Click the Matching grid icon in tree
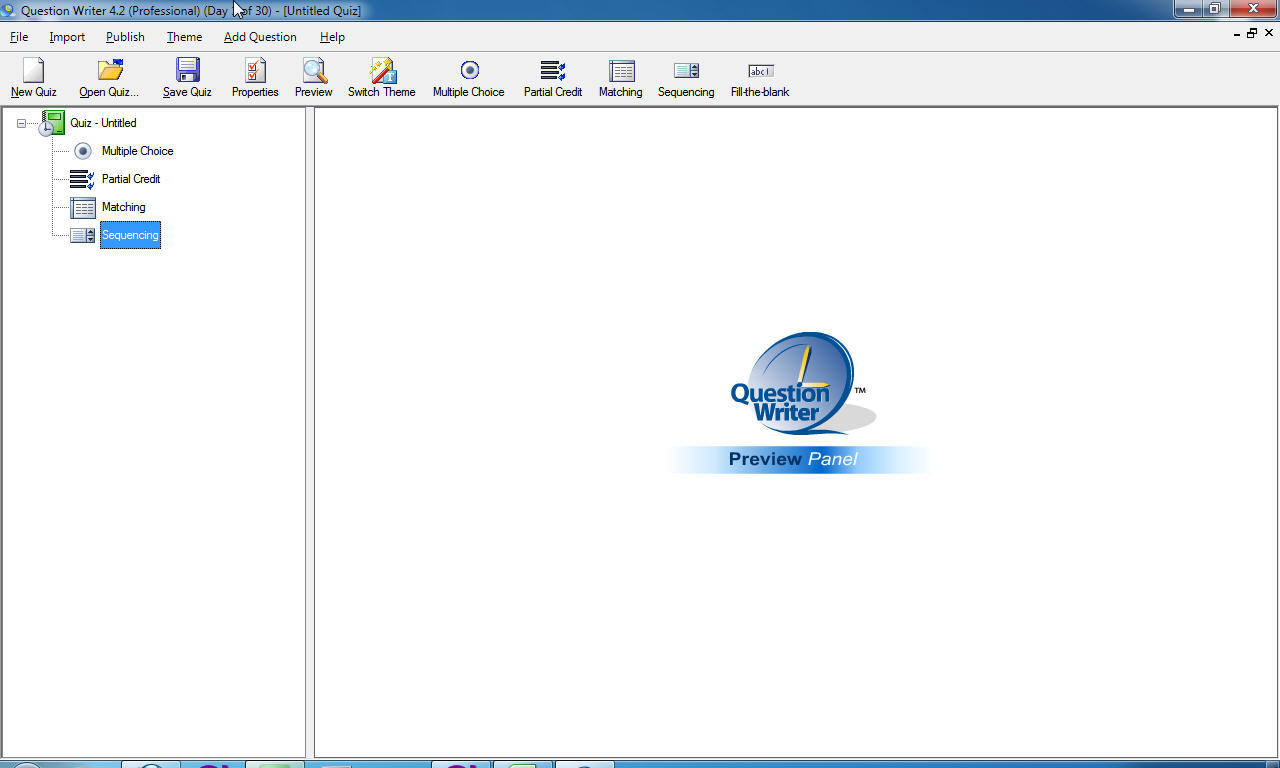Viewport: 1280px width, 768px height. [83, 207]
